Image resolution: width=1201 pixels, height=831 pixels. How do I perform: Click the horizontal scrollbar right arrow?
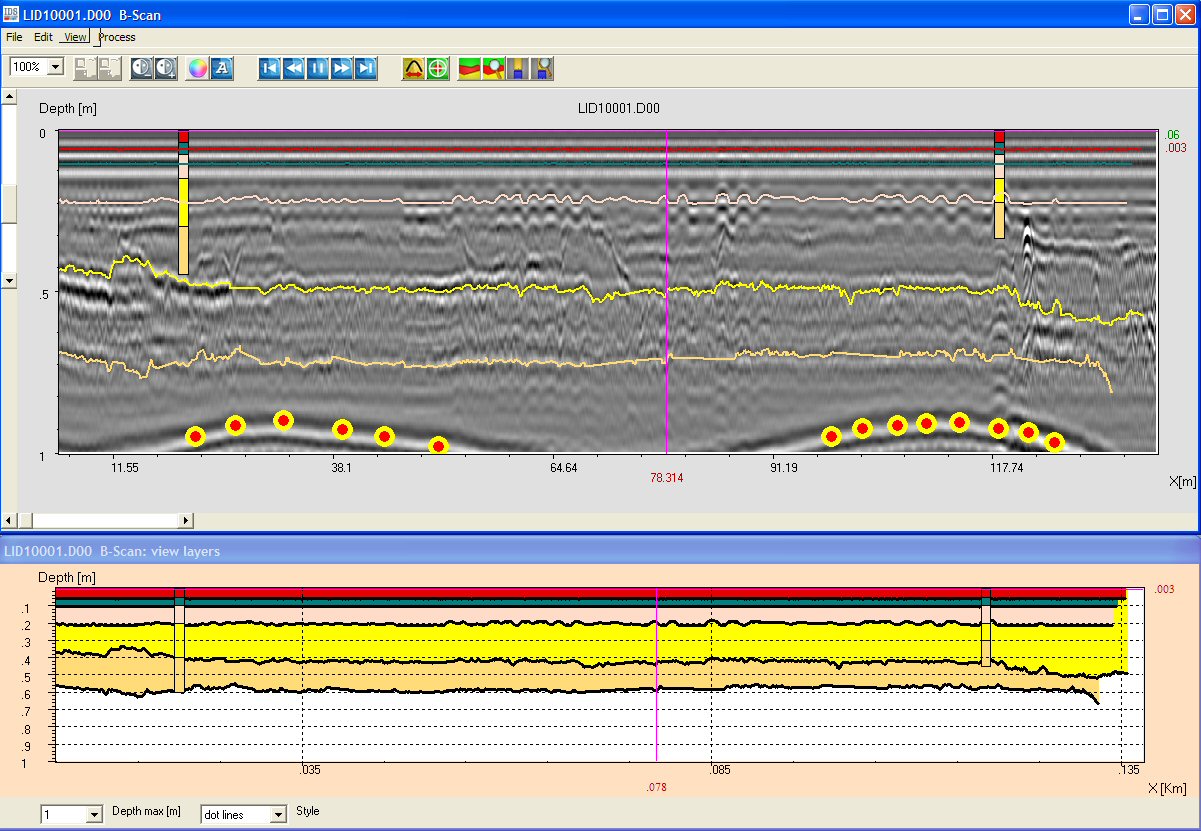pyautogui.click(x=186, y=520)
